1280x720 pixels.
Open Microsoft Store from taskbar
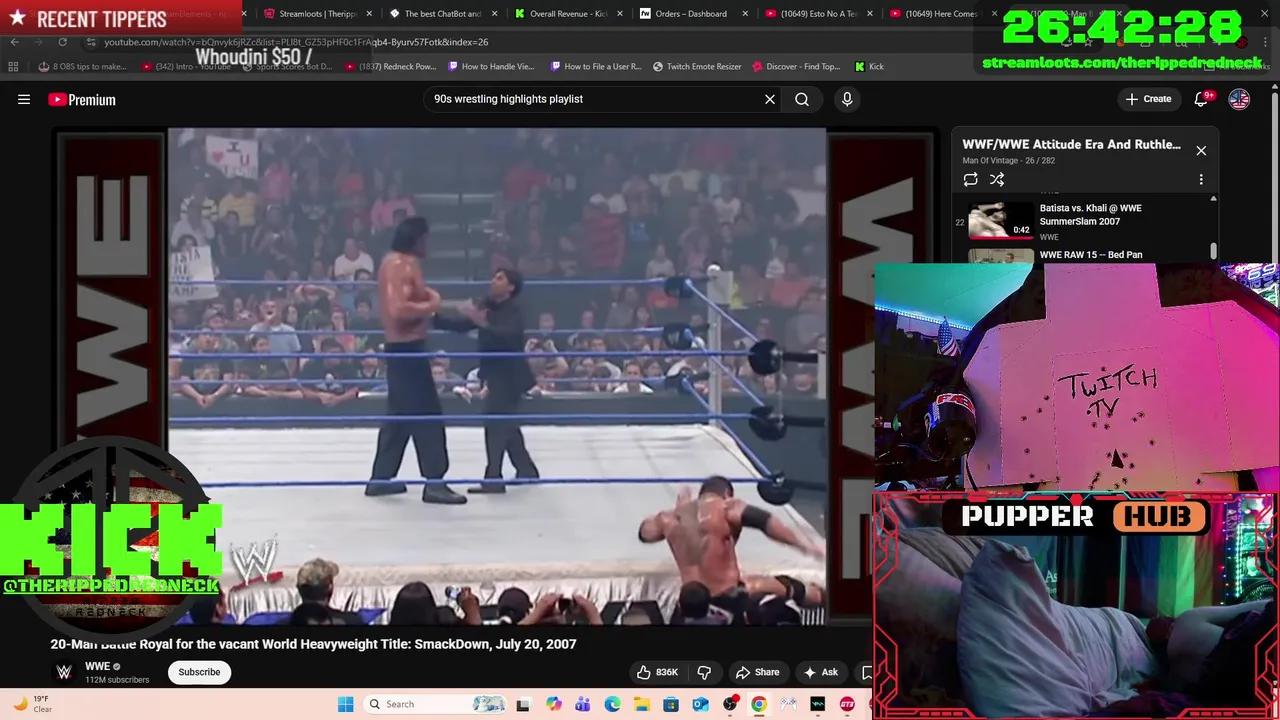[671, 704]
